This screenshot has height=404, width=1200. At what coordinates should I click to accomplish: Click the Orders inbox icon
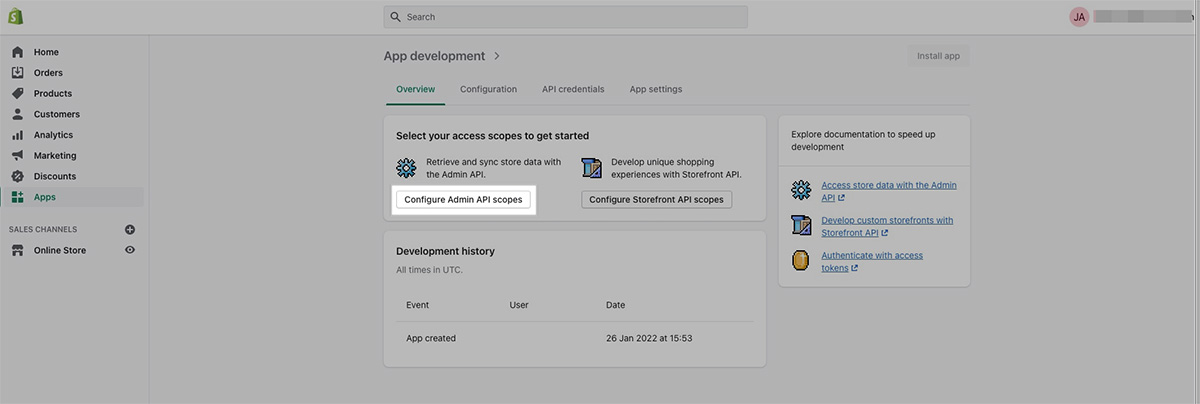17,73
